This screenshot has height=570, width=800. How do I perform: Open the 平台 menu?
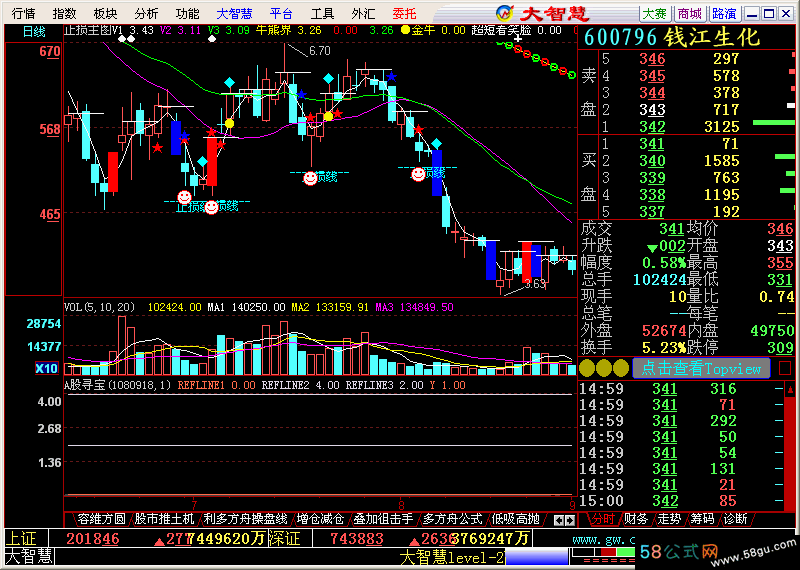282,13
